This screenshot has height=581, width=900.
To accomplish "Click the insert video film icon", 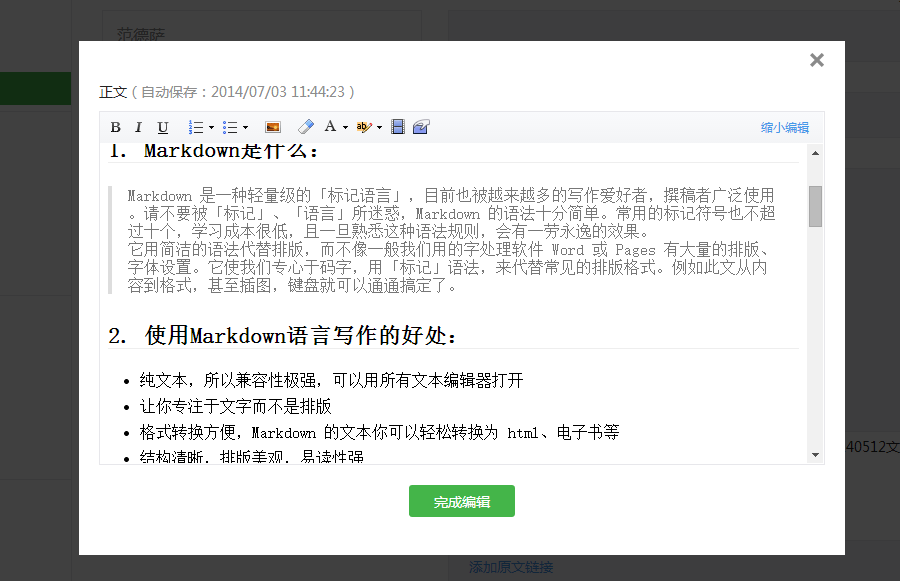I will (398, 127).
